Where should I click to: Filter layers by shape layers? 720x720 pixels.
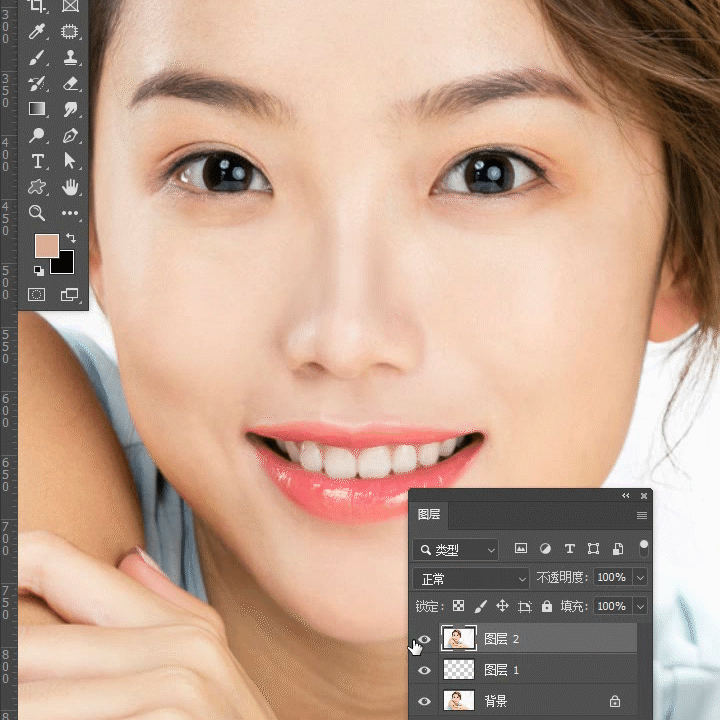593,548
